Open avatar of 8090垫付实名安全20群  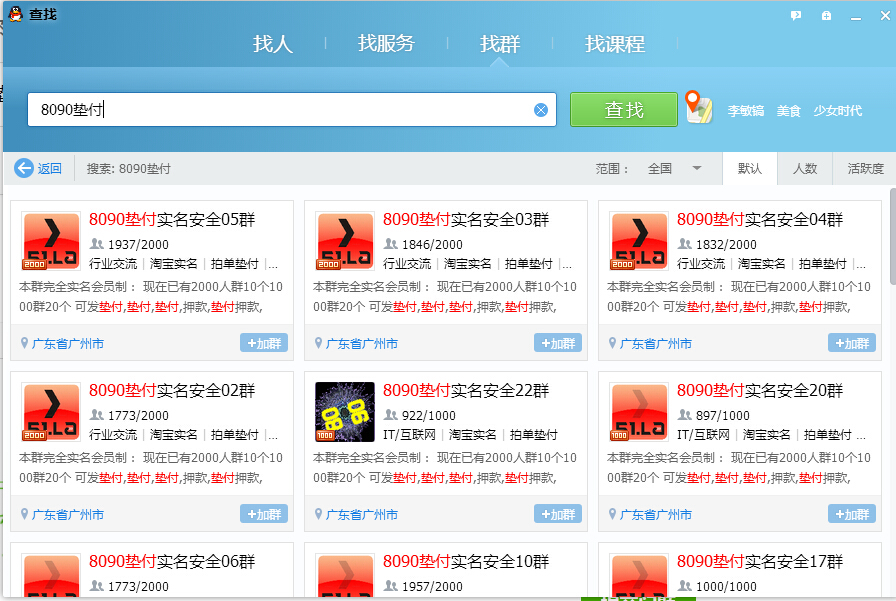pyautogui.click(x=639, y=412)
